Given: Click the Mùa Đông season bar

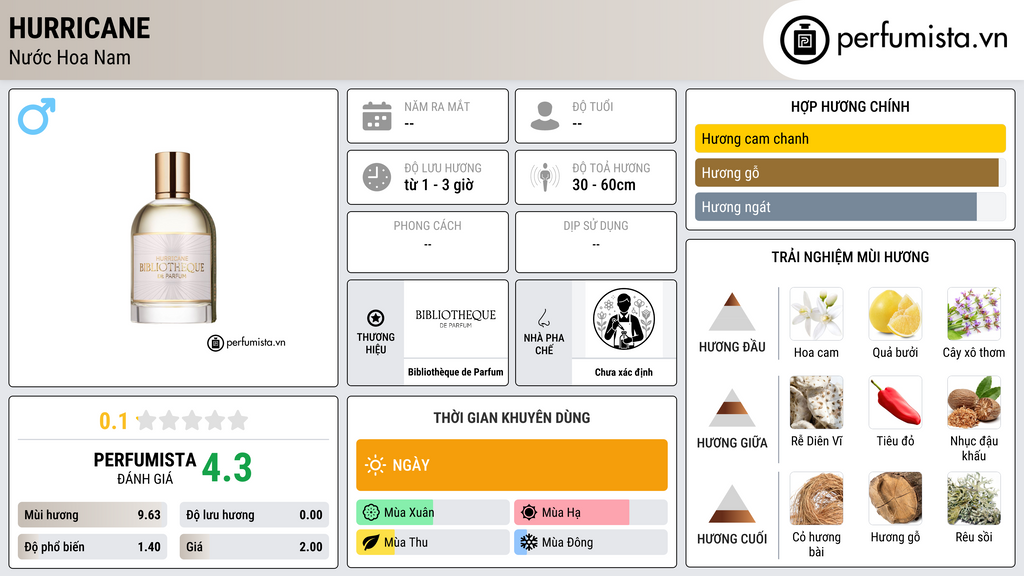Looking at the screenshot, I should pyautogui.click(x=591, y=542).
